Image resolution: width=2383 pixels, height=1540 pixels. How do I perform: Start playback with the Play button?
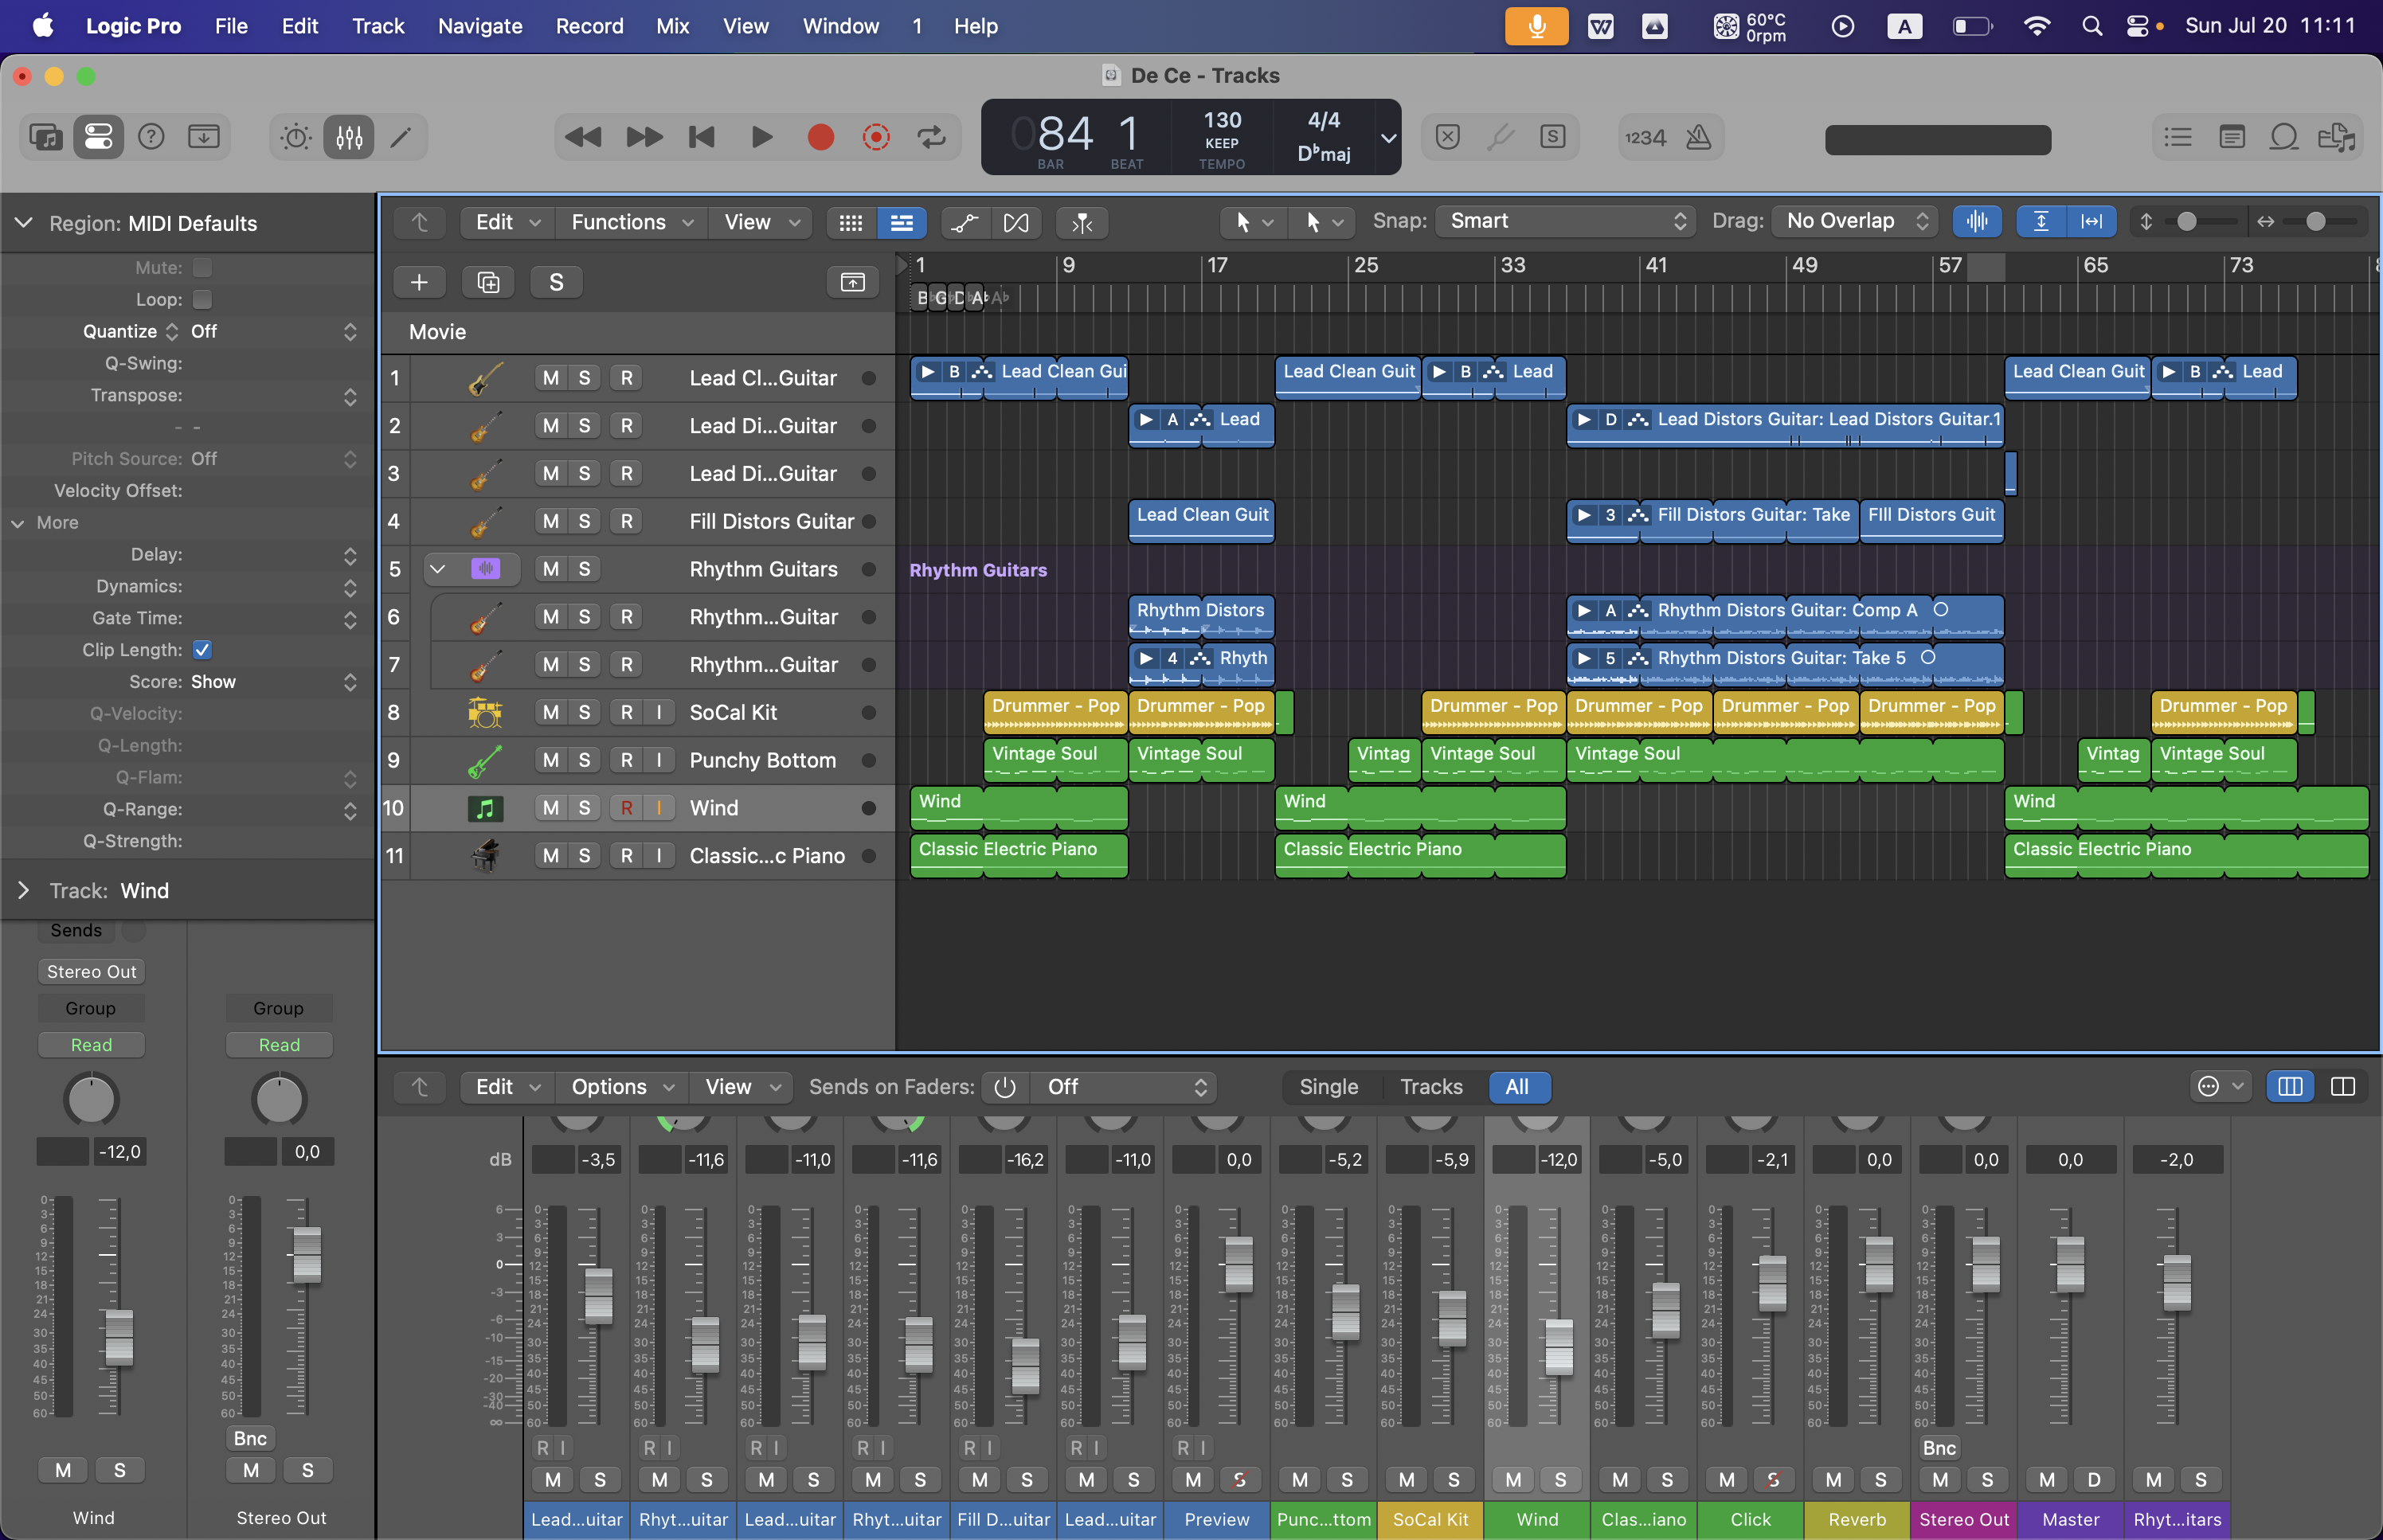coord(761,137)
